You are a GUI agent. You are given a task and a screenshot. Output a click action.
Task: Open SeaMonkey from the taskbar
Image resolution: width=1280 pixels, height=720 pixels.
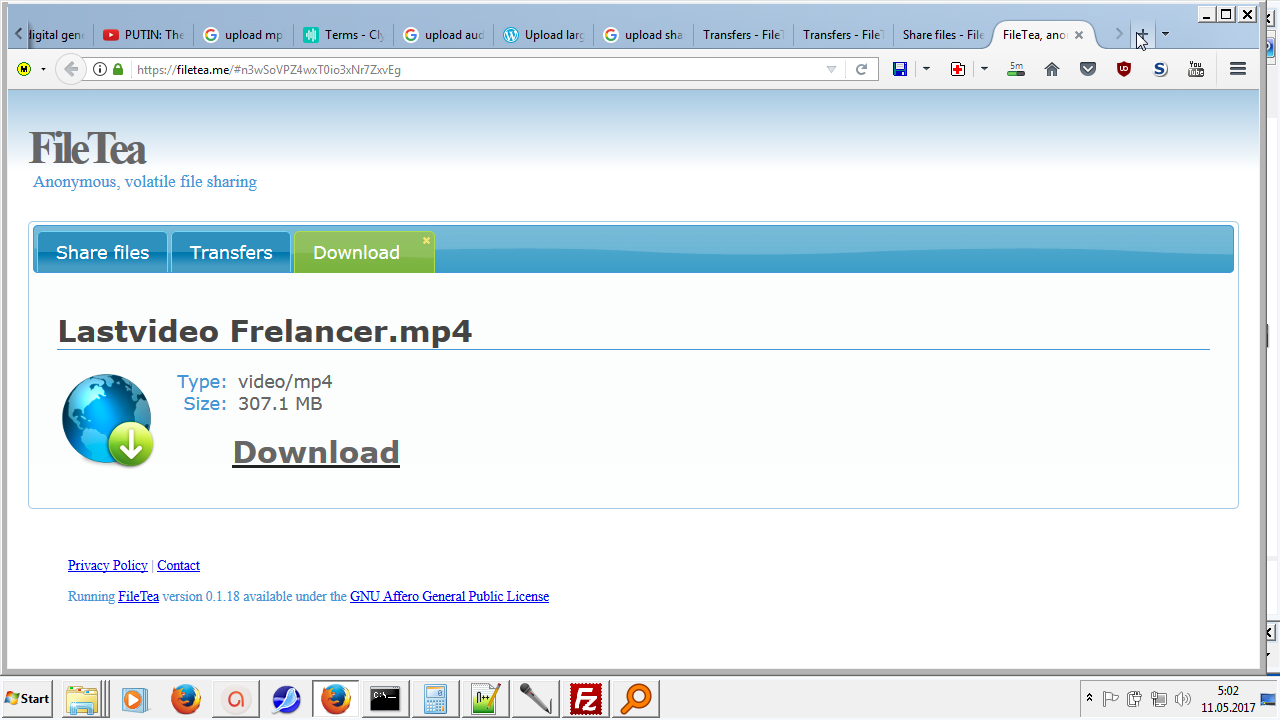pyautogui.click(x=286, y=699)
